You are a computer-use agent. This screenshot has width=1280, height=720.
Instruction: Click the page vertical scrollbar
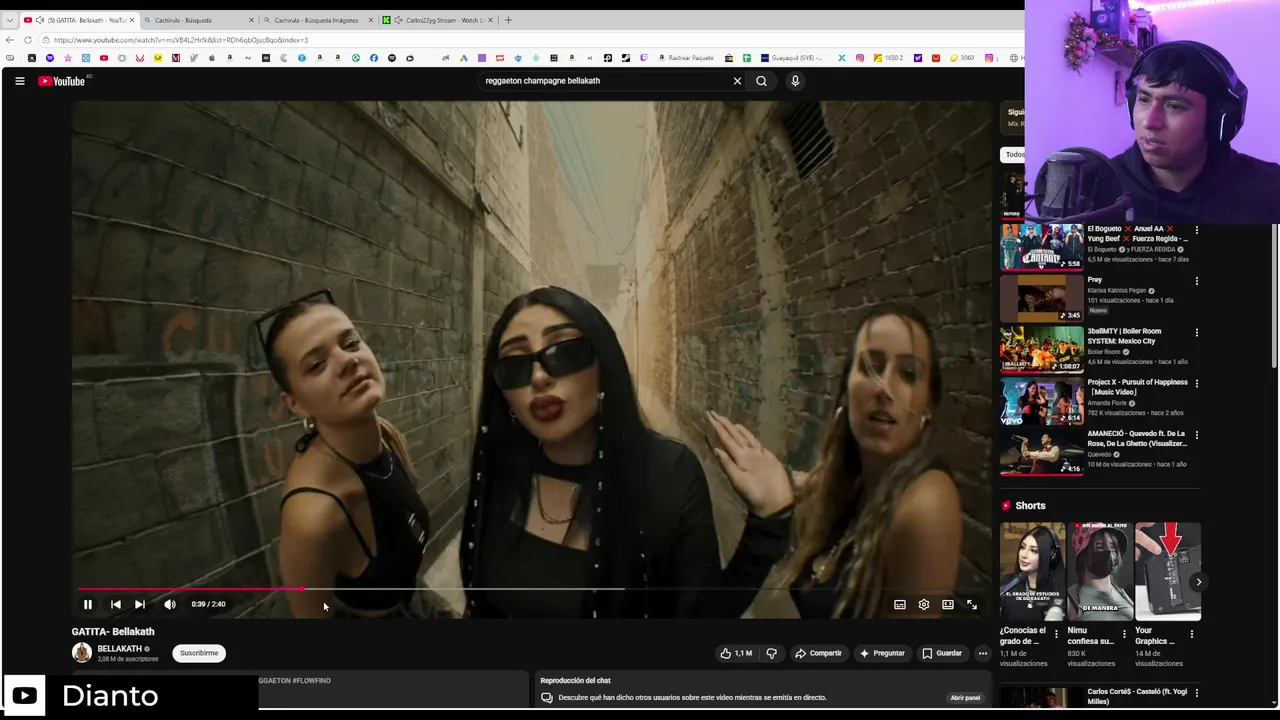pyautogui.click(x=1274, y=295)
